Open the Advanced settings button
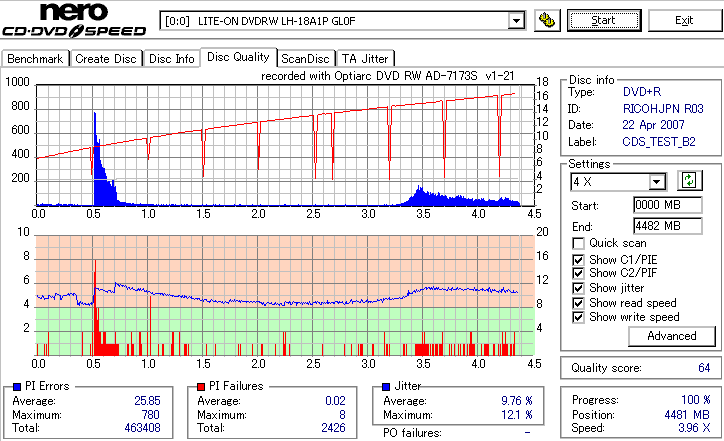 pos(671,336)
